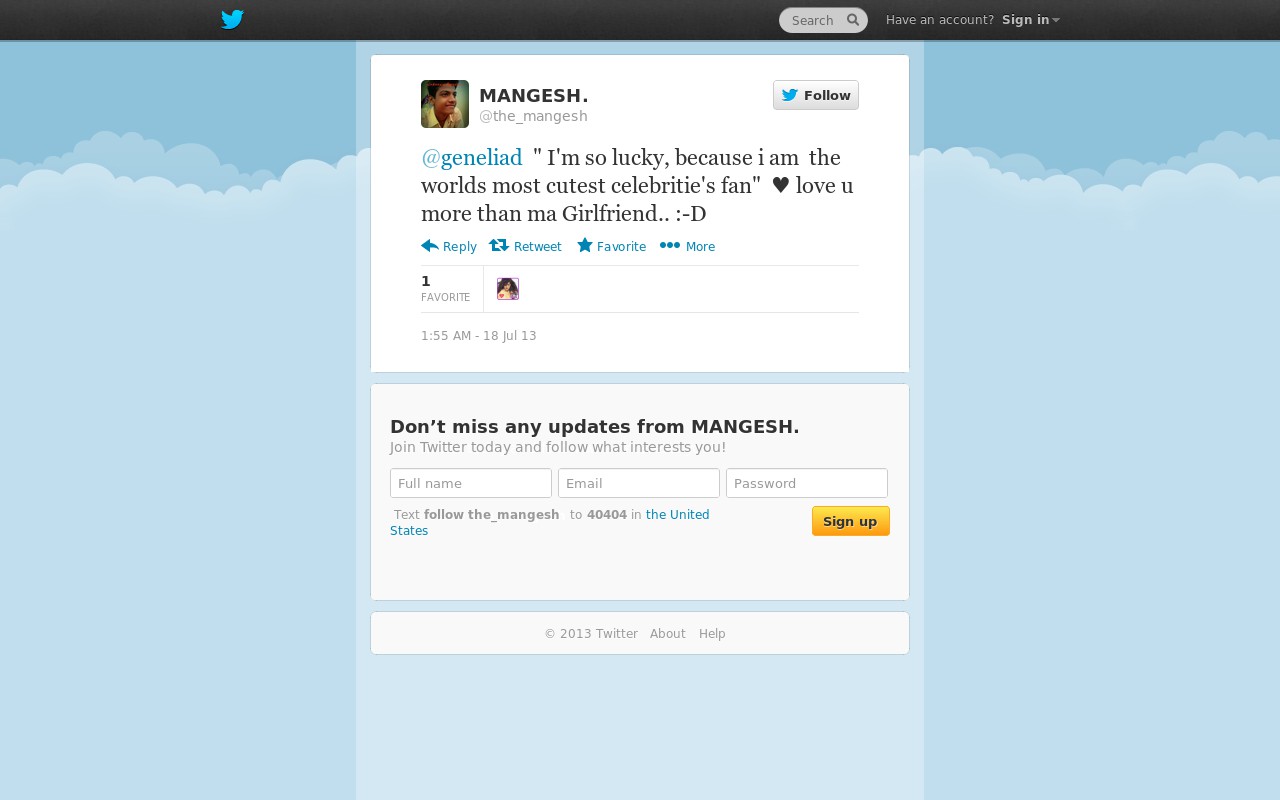Click the Retweet arrows icon
Screen dimensions: 1280x800
499,245
